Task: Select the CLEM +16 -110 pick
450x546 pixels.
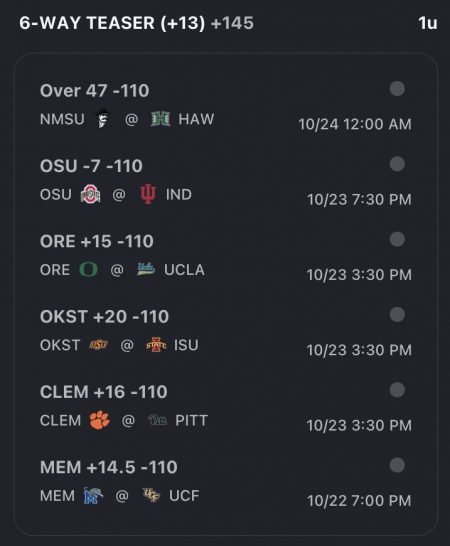Action: click(103, 392)
